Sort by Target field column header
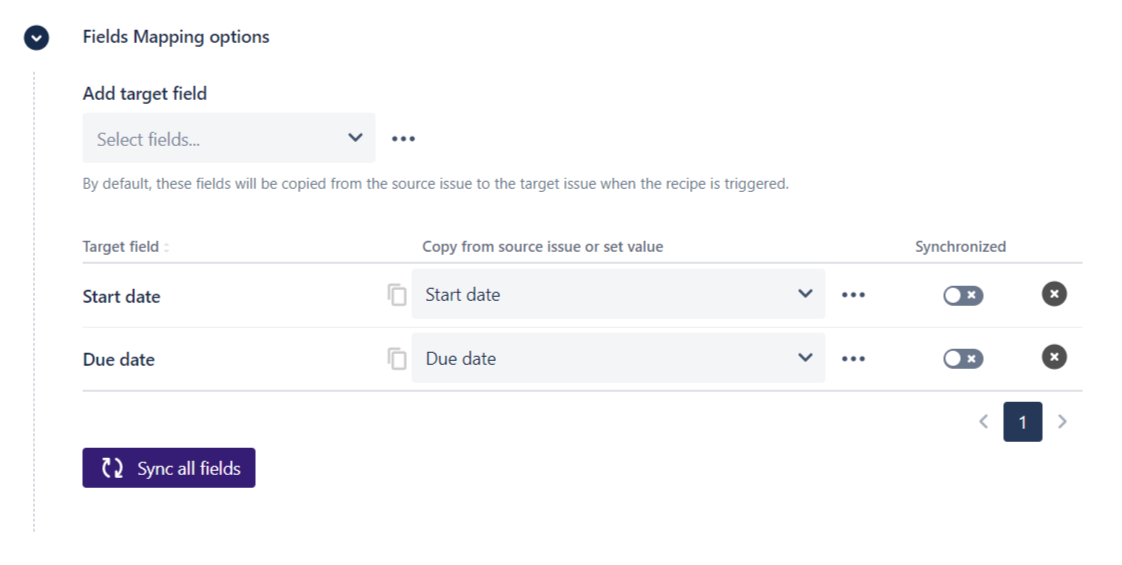 125,247
